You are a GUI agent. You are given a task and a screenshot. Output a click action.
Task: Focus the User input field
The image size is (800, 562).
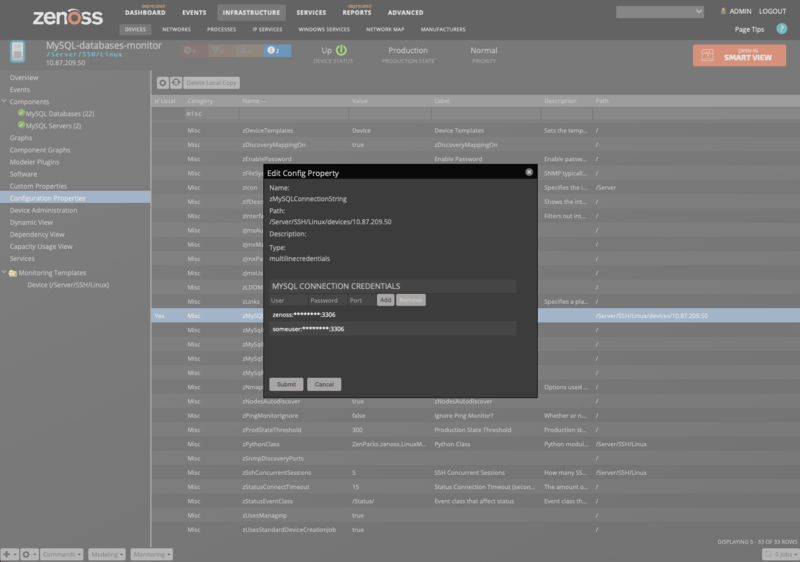(x=288, y=300)
